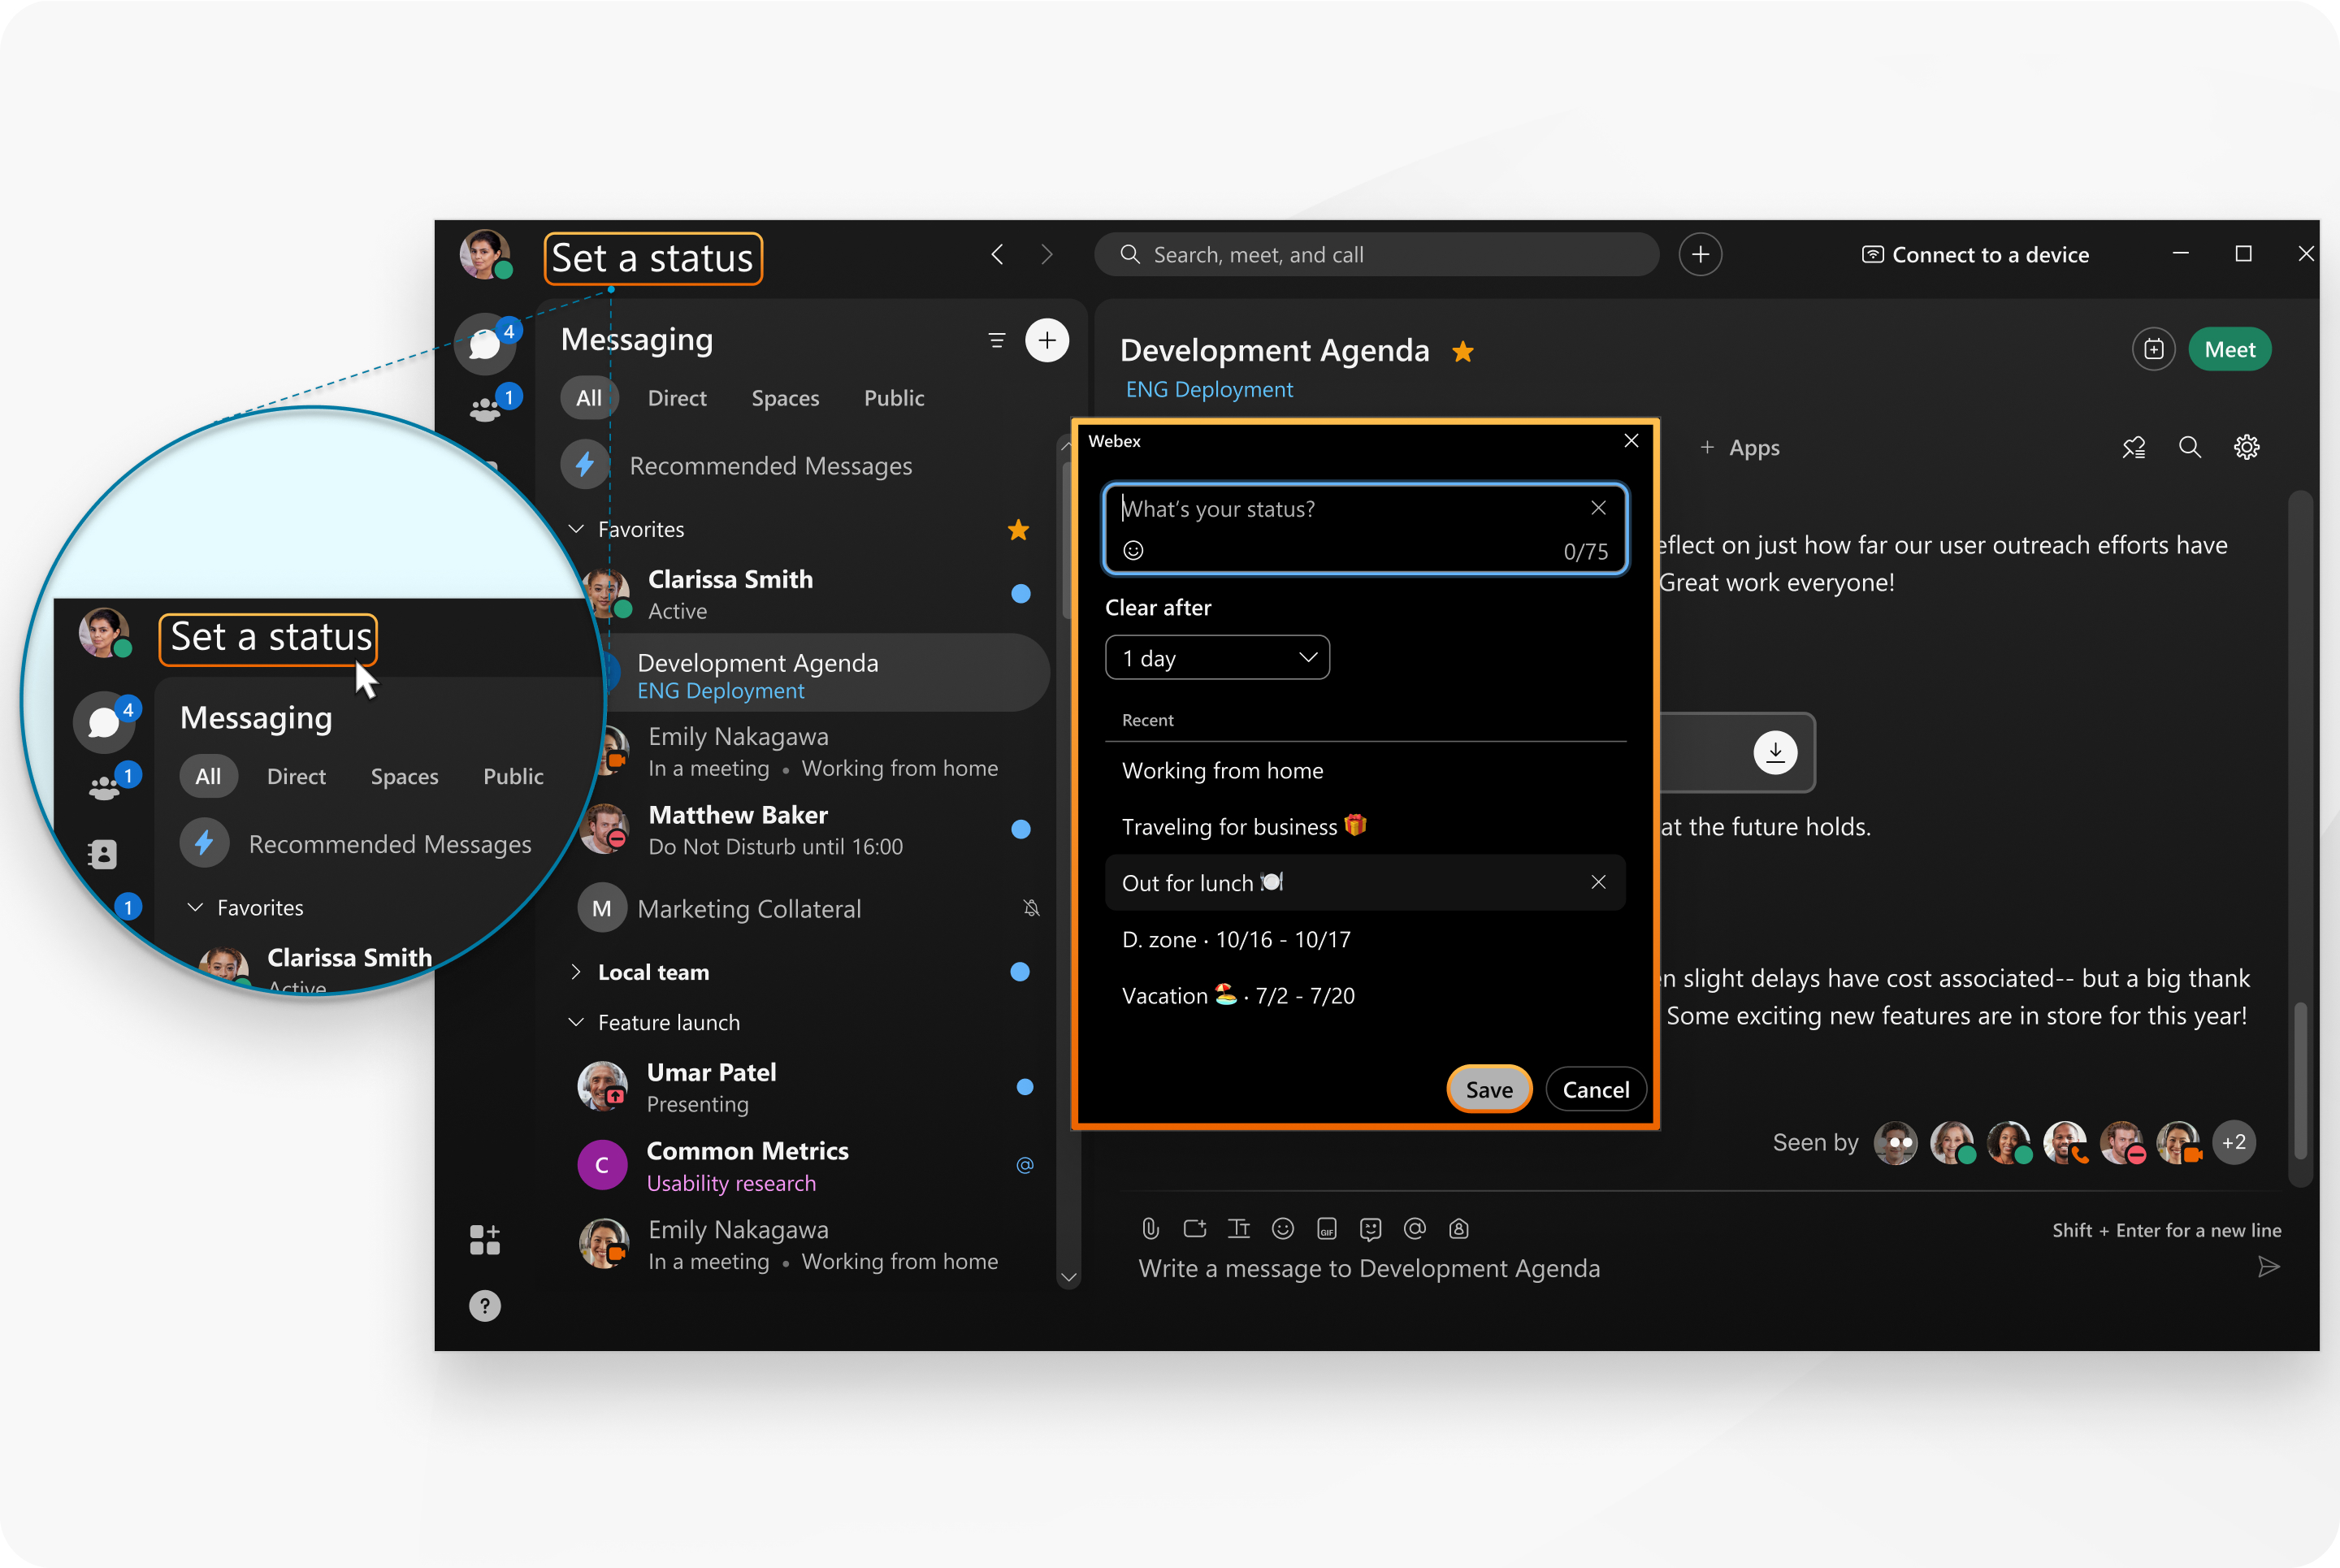Open the 'Clear after' 1 day dropdown
This screenshot has height=1568, width=2340.
click(1217, 658)
